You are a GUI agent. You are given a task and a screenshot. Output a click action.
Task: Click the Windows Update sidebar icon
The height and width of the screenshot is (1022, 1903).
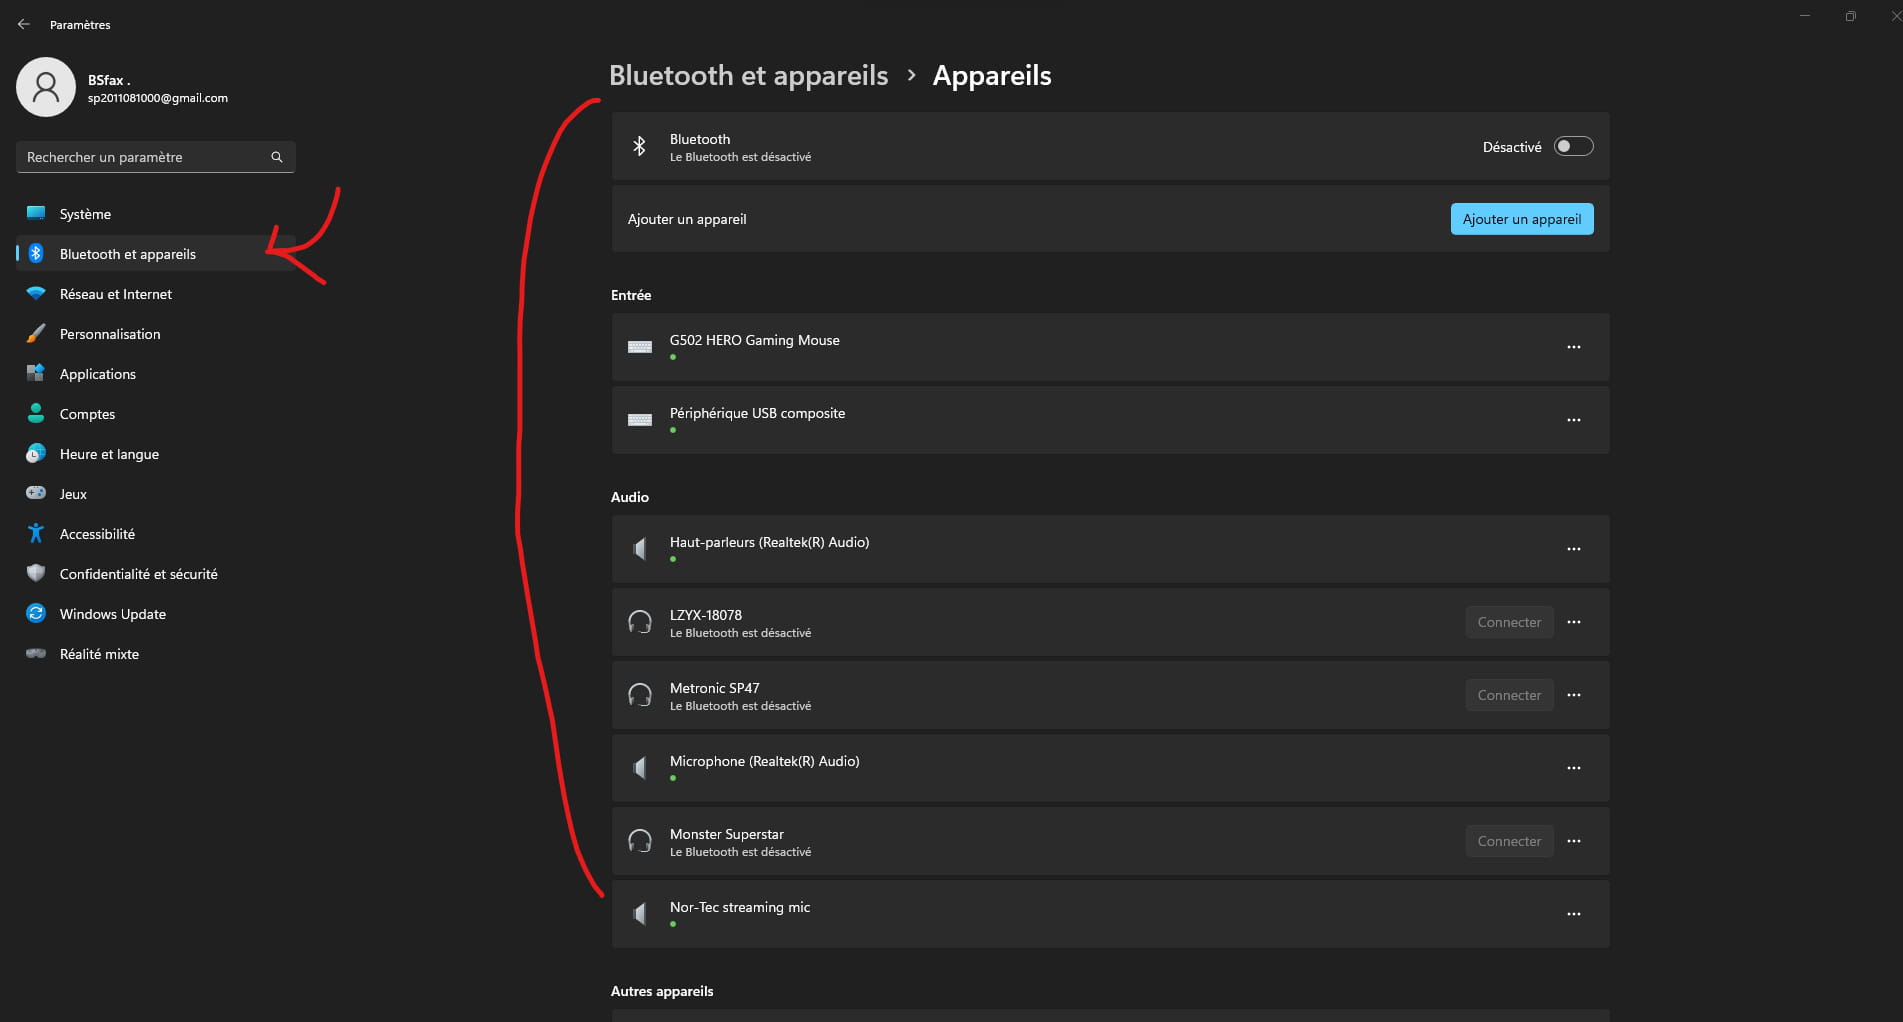pyautogui.click(x=36, y=613)
